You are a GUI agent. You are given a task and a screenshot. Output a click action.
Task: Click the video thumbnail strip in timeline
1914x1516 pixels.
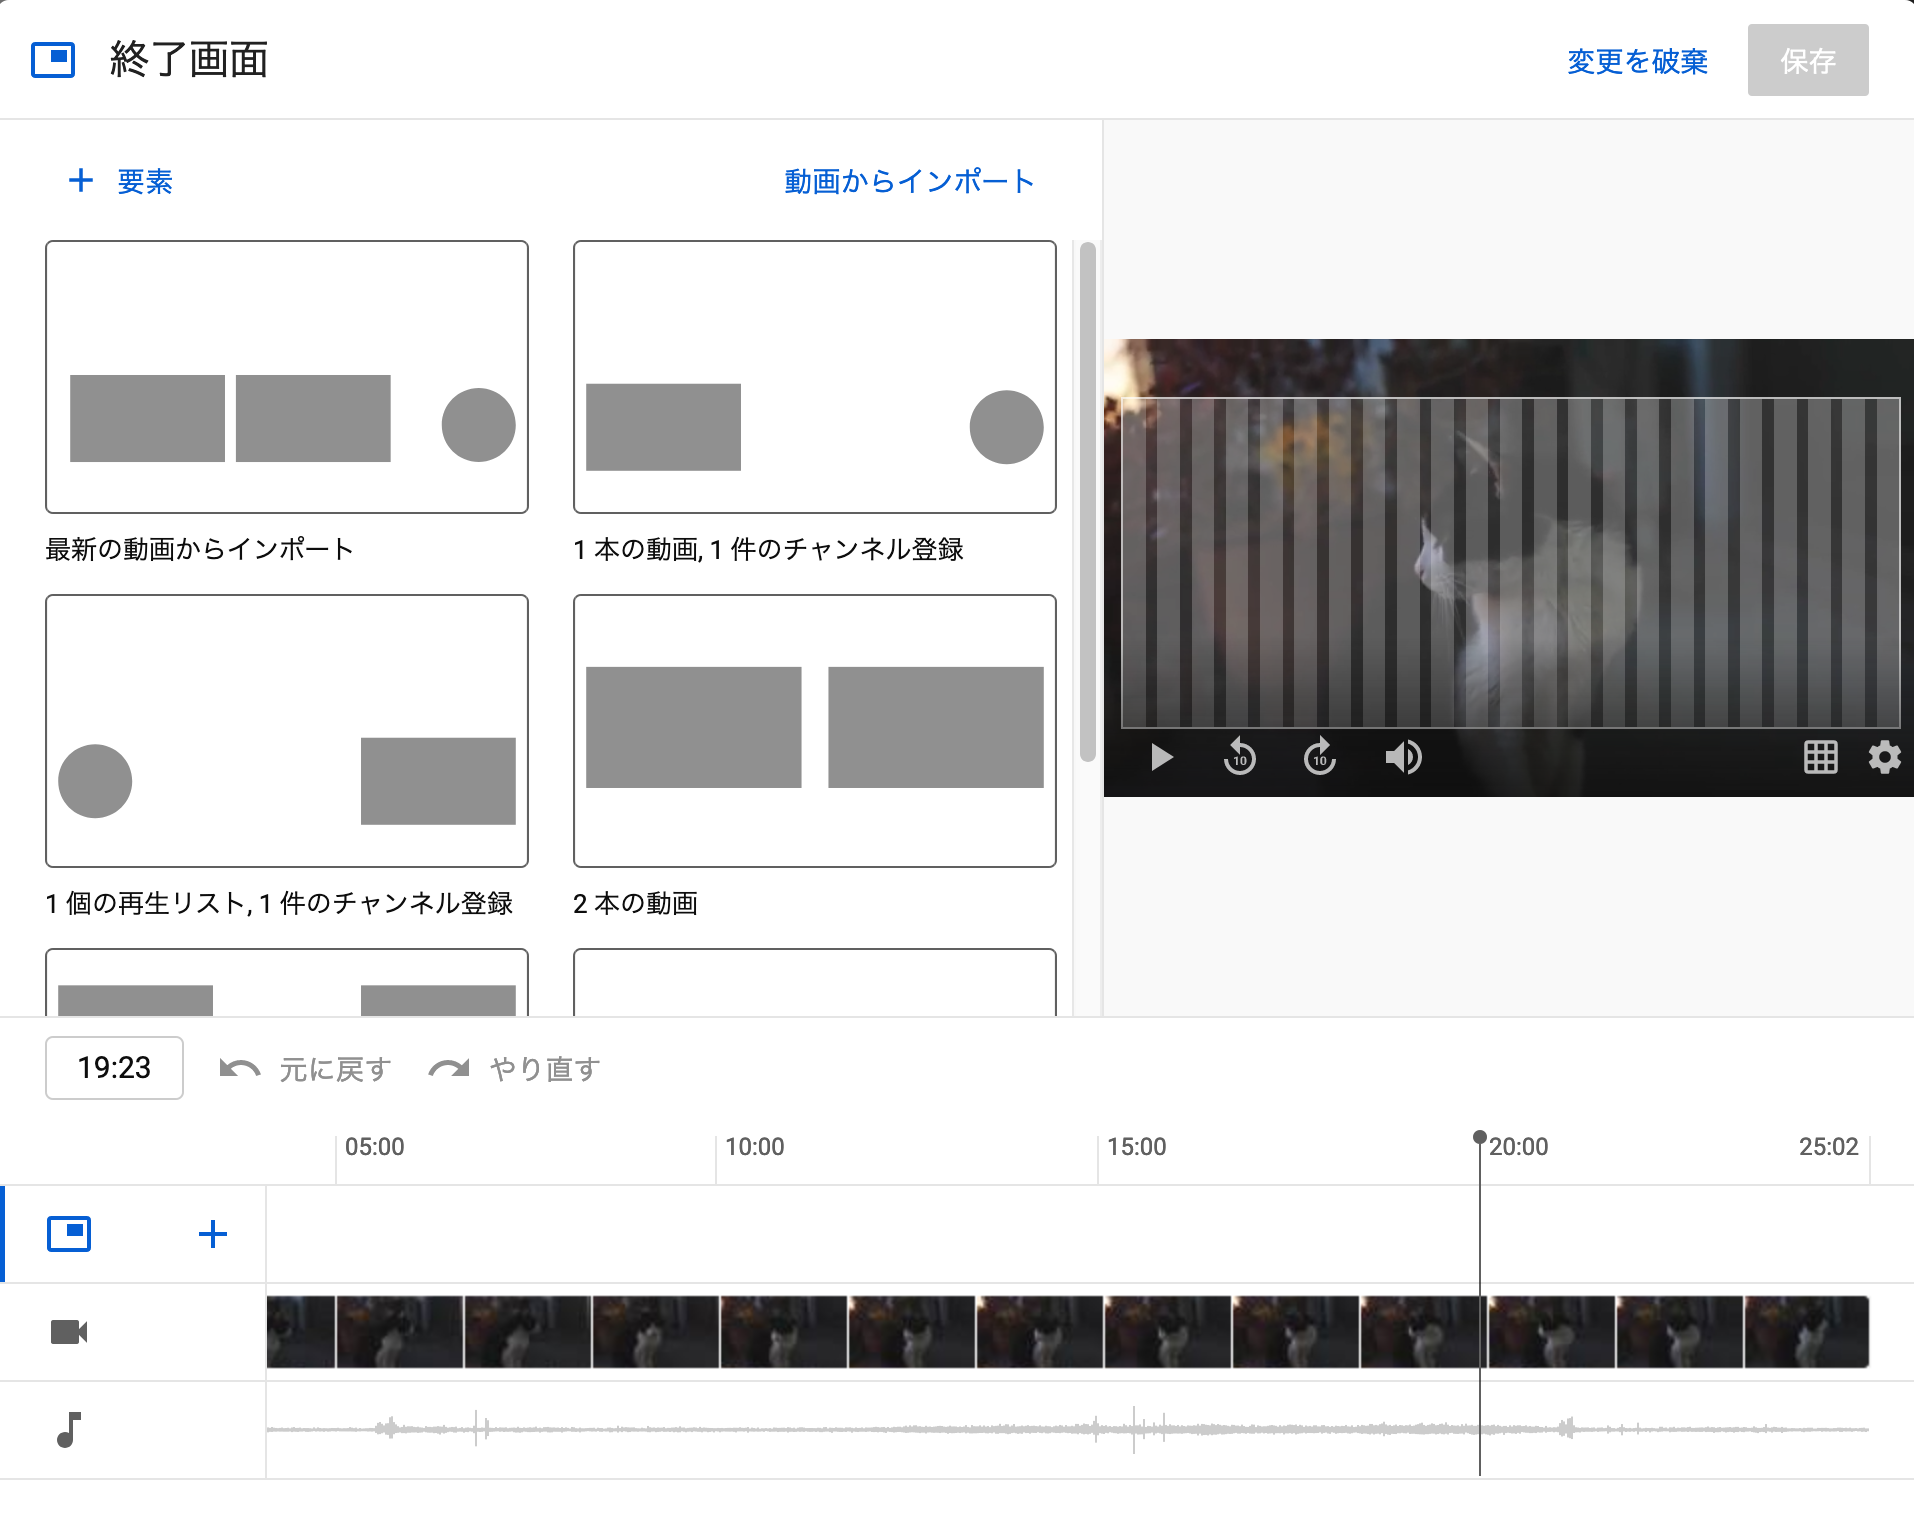(x=1068, y=1332)
